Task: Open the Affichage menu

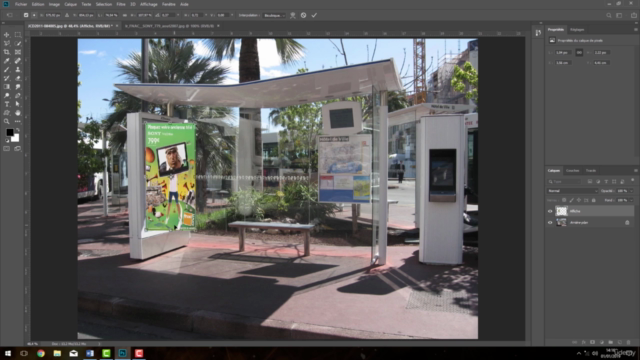Action: click(x=149, y=4)
